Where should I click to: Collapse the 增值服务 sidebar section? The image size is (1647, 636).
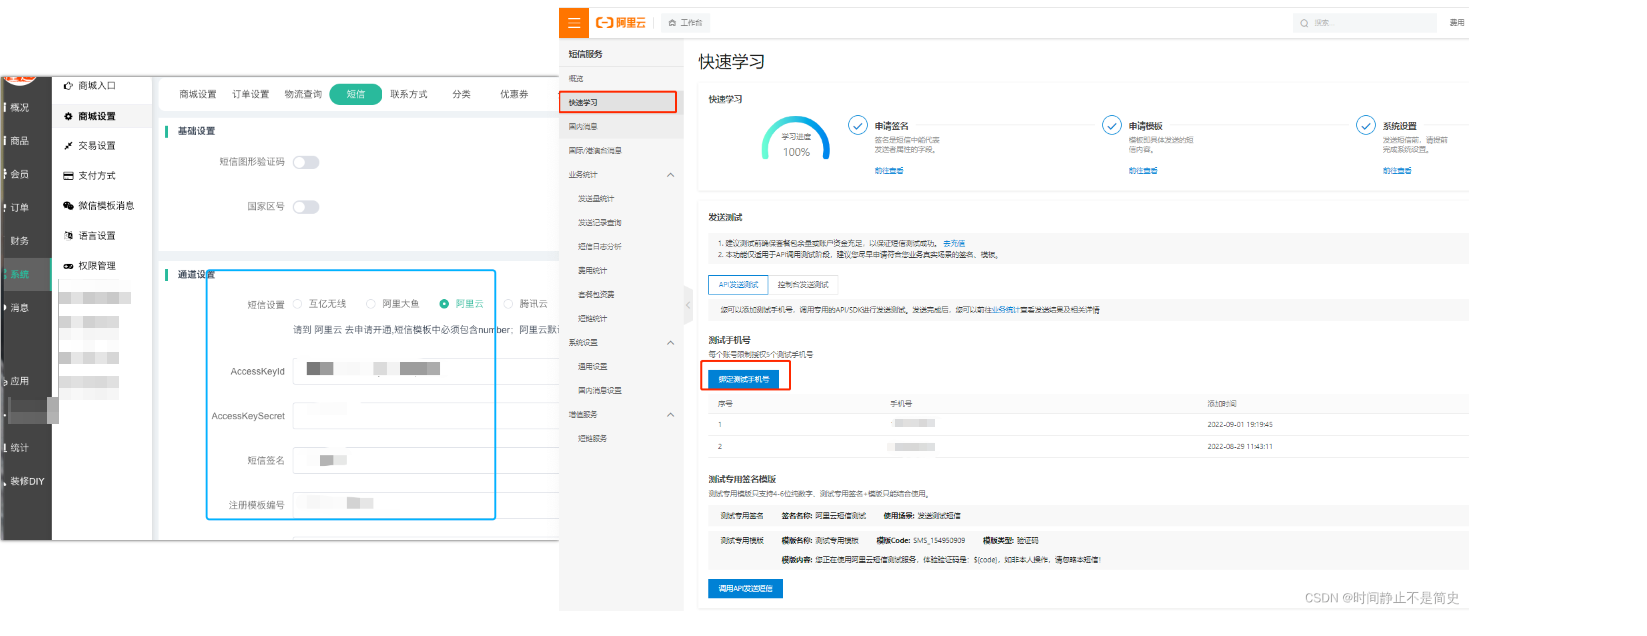click(670, 415)
